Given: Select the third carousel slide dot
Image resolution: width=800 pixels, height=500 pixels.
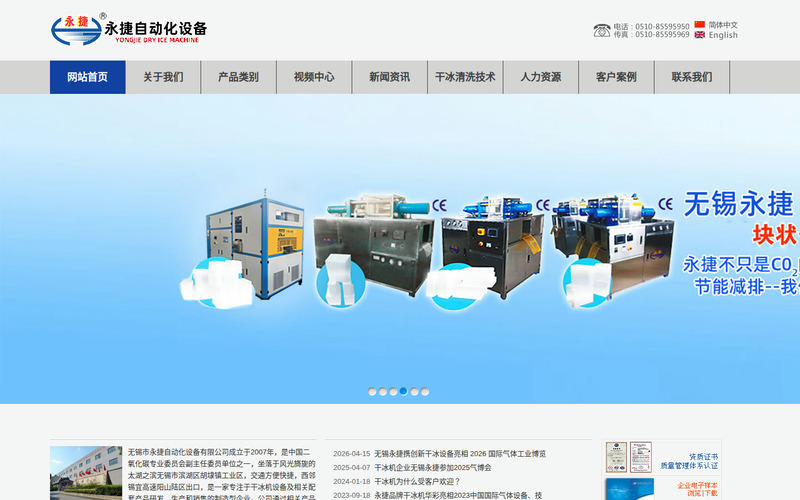Looking at the screenshot, I should coord(393,391).
